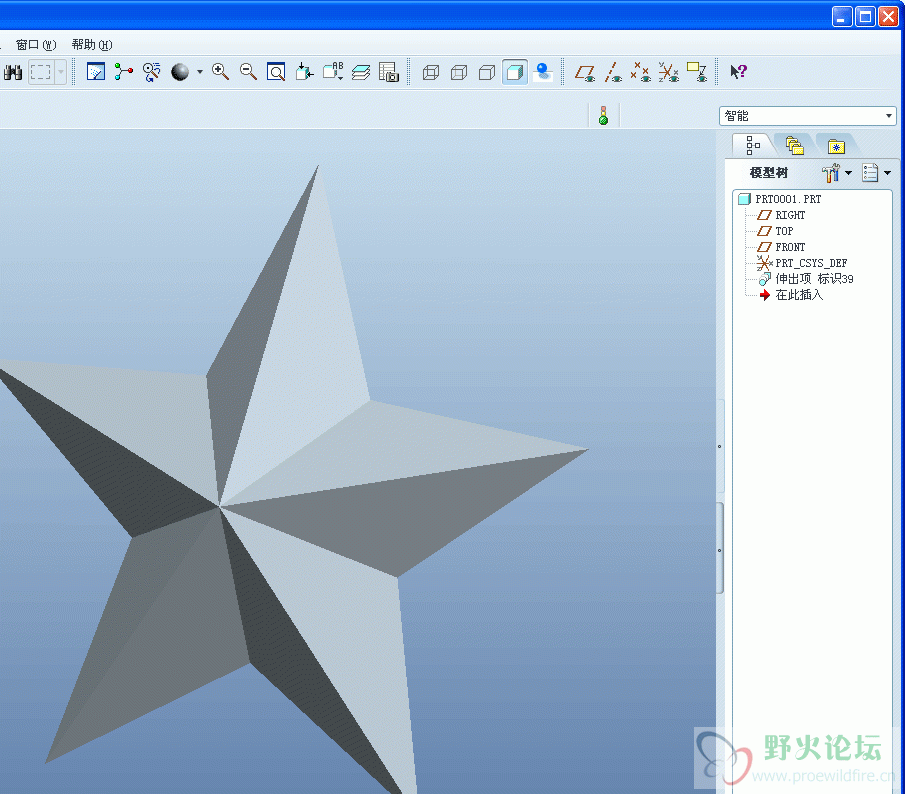This screenshot has height=794, width=905.
Task: Open the Saved view list
Action: pyautogui.click(x=333, y=72)
